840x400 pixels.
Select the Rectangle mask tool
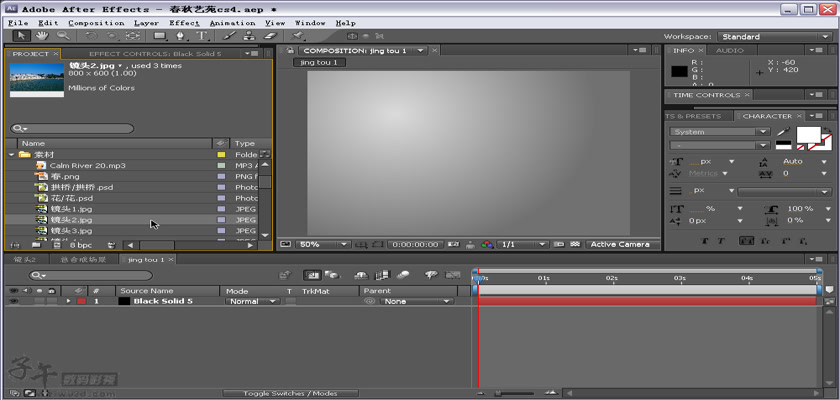[160, 36]
